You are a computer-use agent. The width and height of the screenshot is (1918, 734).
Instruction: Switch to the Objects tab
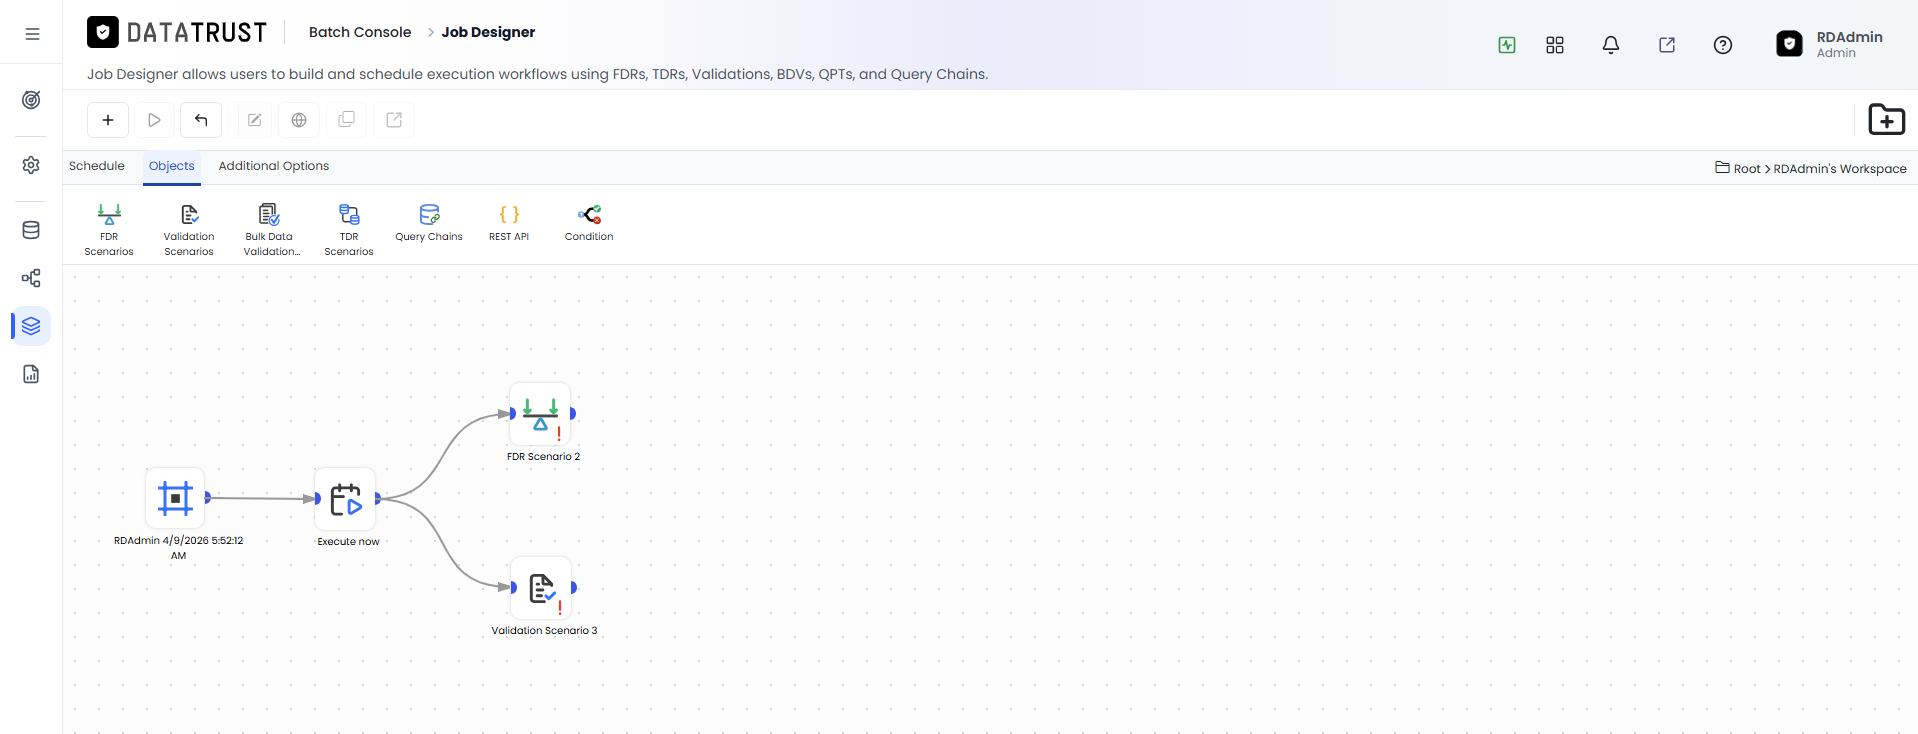pyautogui.click(x=172, y=166)
